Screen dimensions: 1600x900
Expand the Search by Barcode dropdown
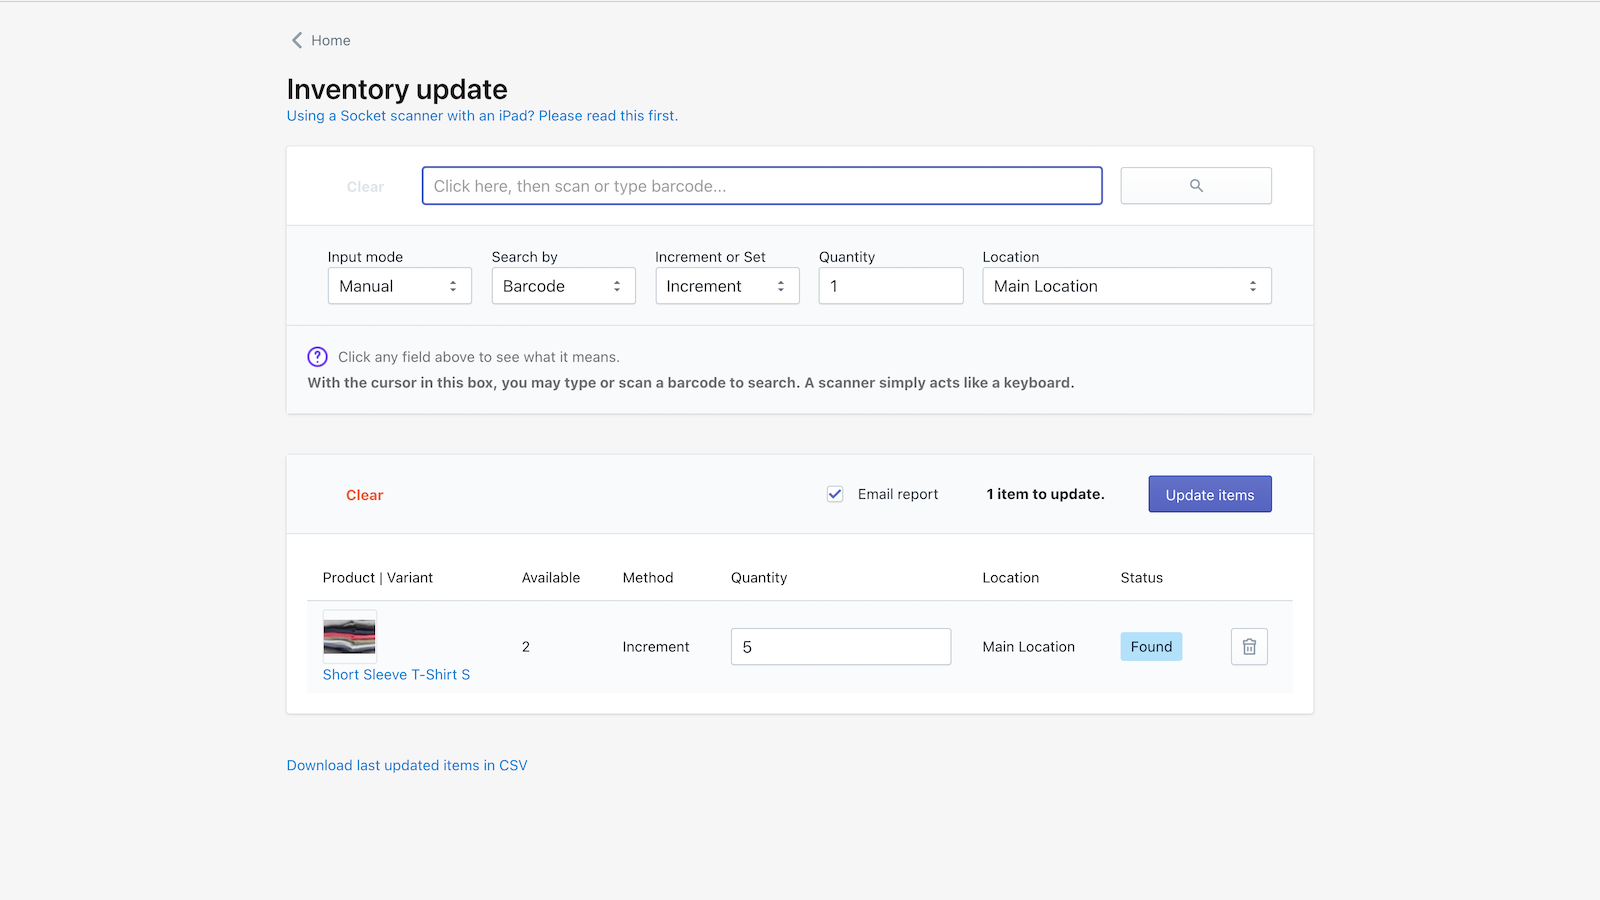pyautogui.click(x=563, y=286)
